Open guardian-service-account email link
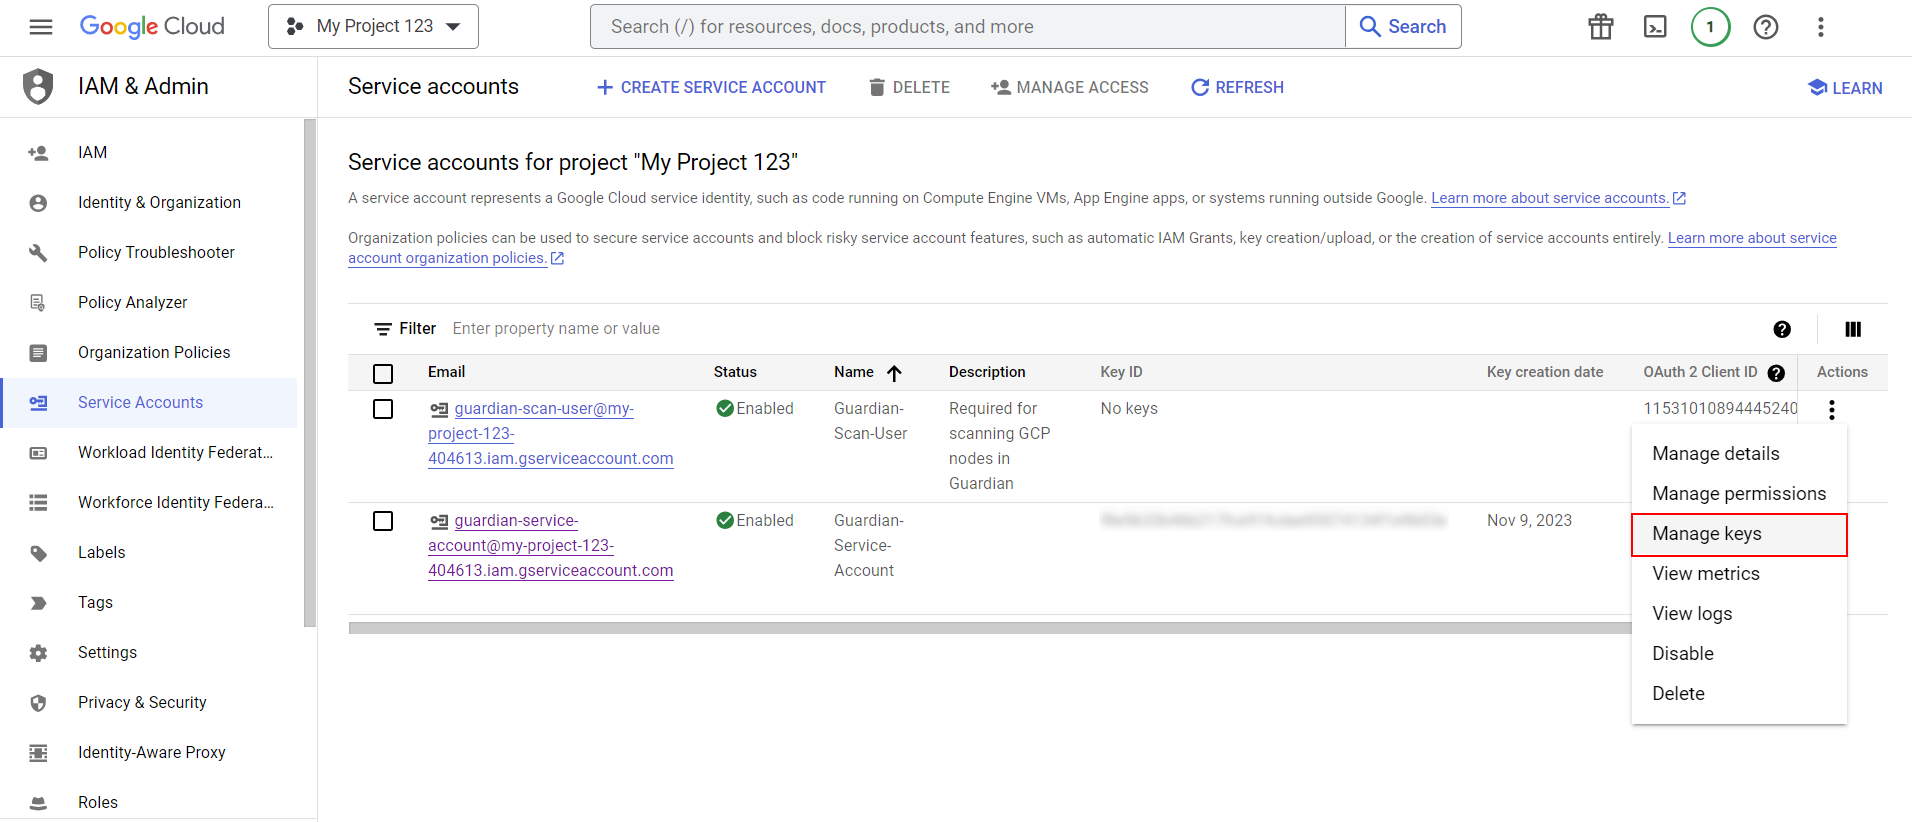 pyautogui.click(x=551, y=546)
